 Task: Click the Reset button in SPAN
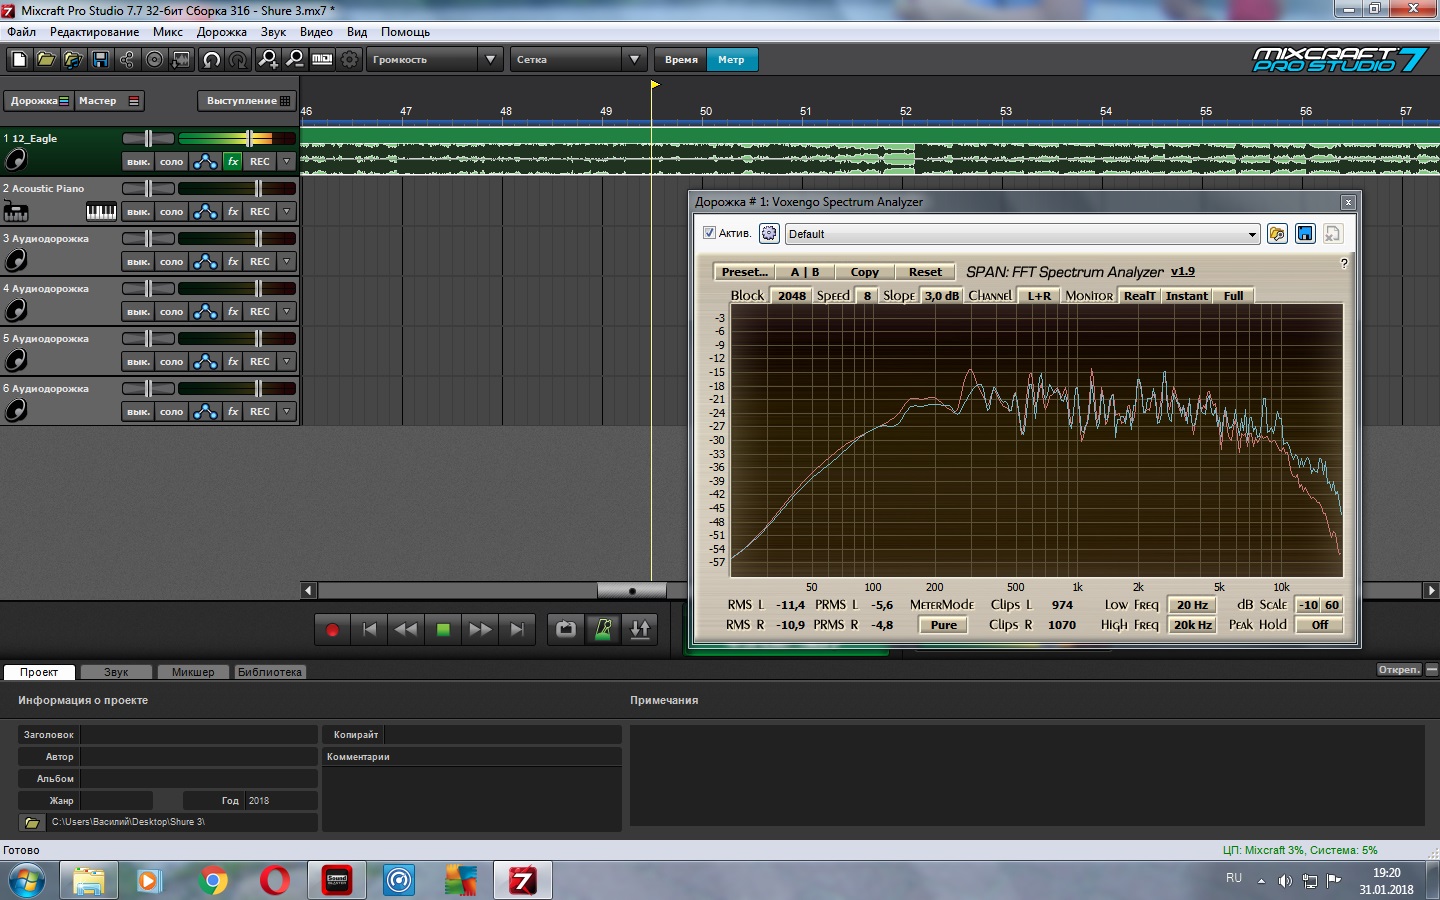[925, 272]
